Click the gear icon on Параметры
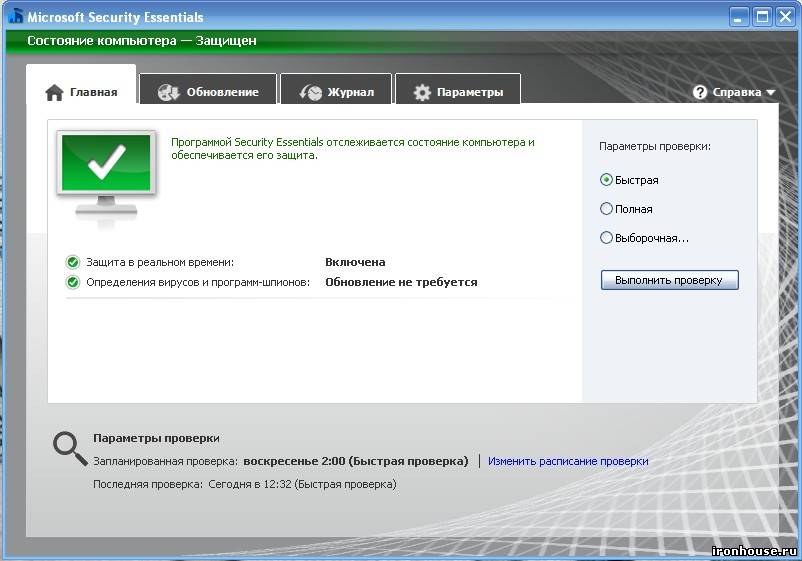The height and width of the screenshot is (561, 802). [422, 92]
